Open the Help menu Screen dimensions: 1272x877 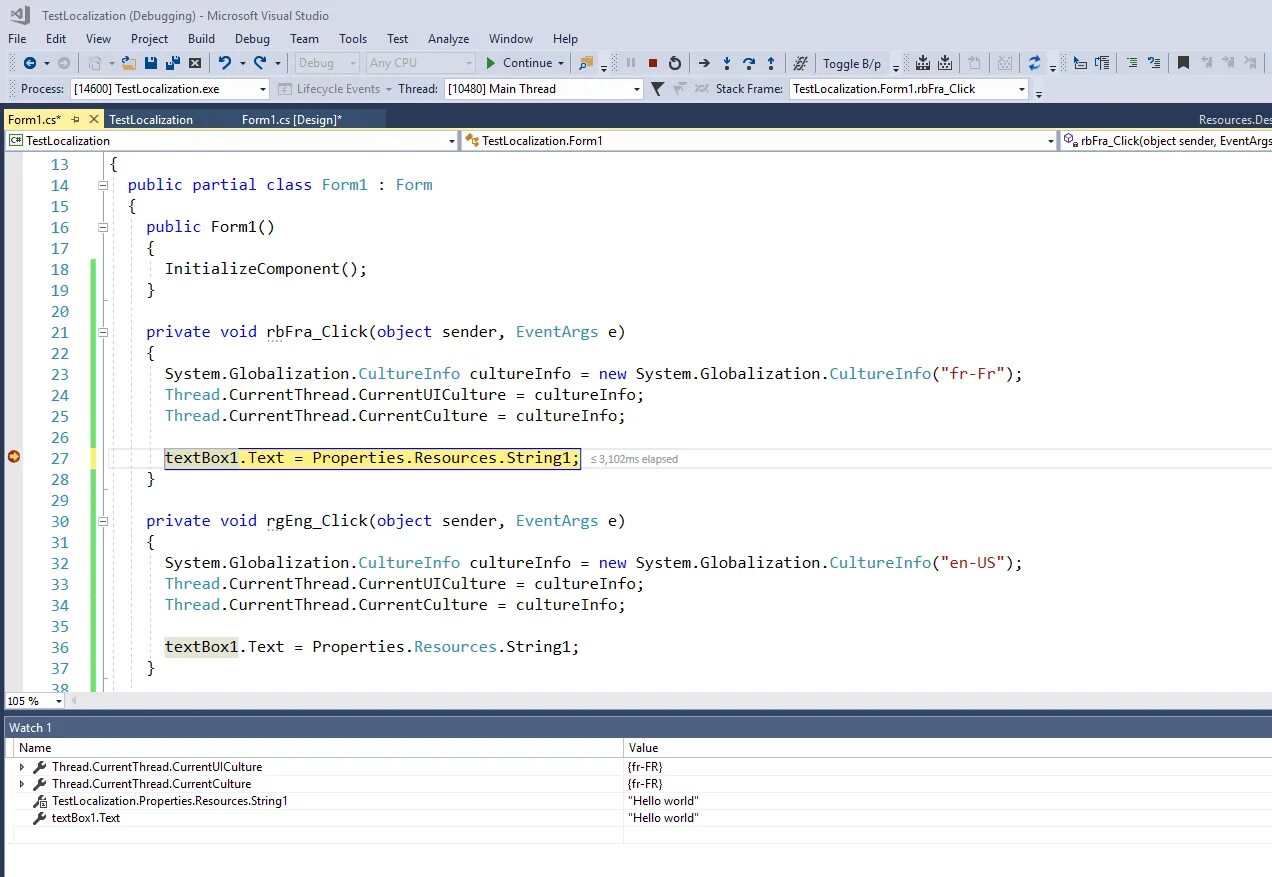pos(565,38)
